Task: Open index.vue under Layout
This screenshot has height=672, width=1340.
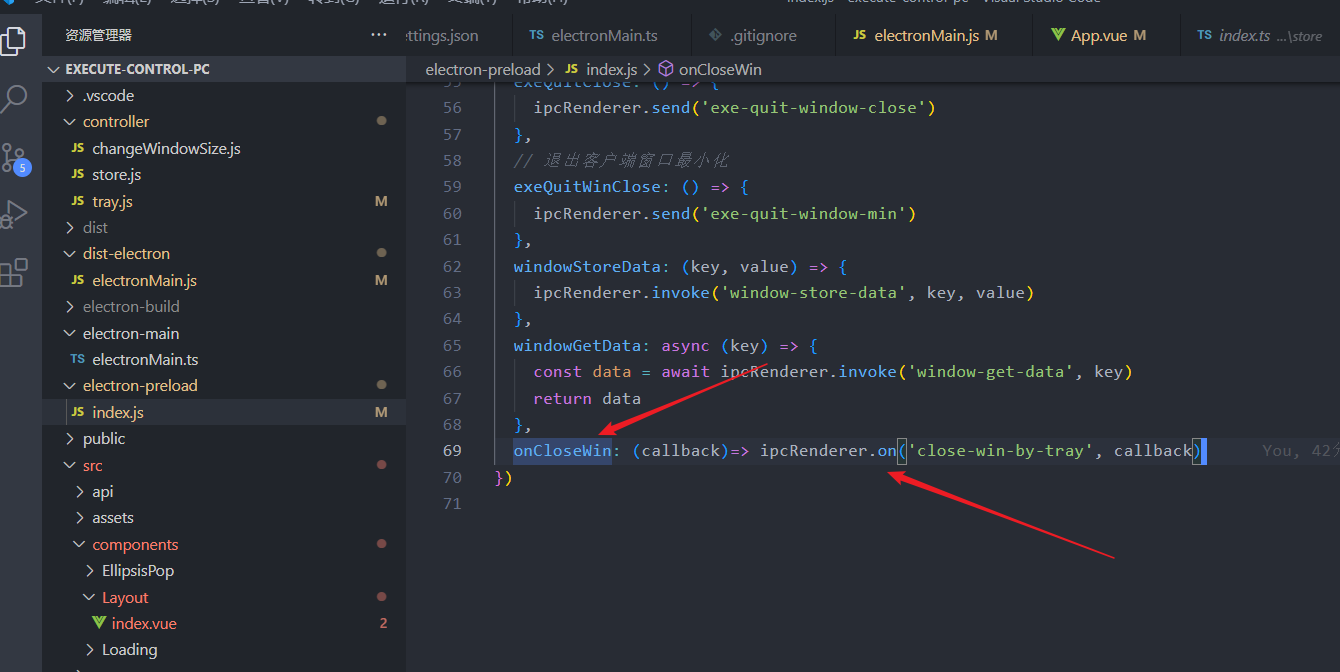Action: tap(144, 624)
